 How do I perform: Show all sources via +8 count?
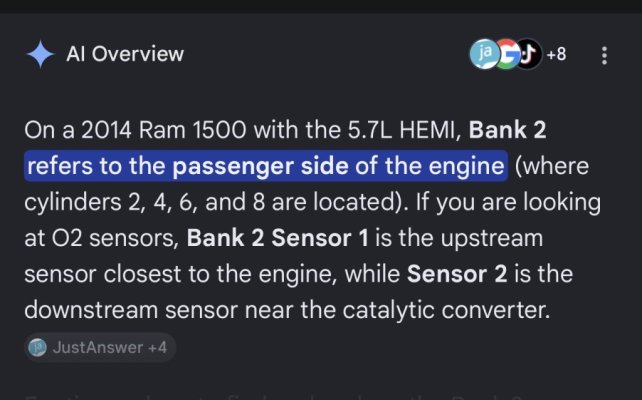pyautogui.click(x=556, y=54)
